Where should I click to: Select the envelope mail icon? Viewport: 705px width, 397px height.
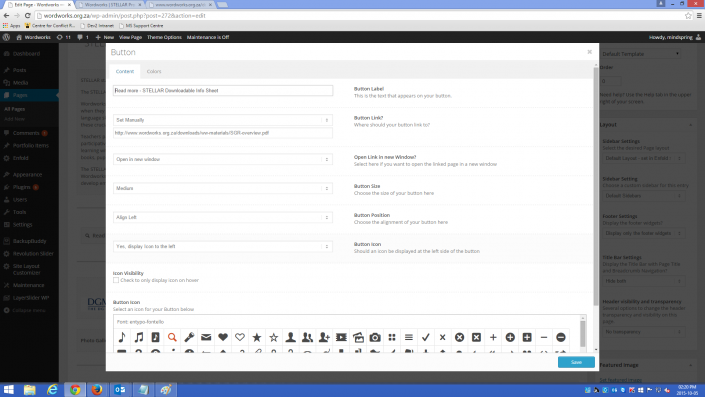[x=206, y=337]
